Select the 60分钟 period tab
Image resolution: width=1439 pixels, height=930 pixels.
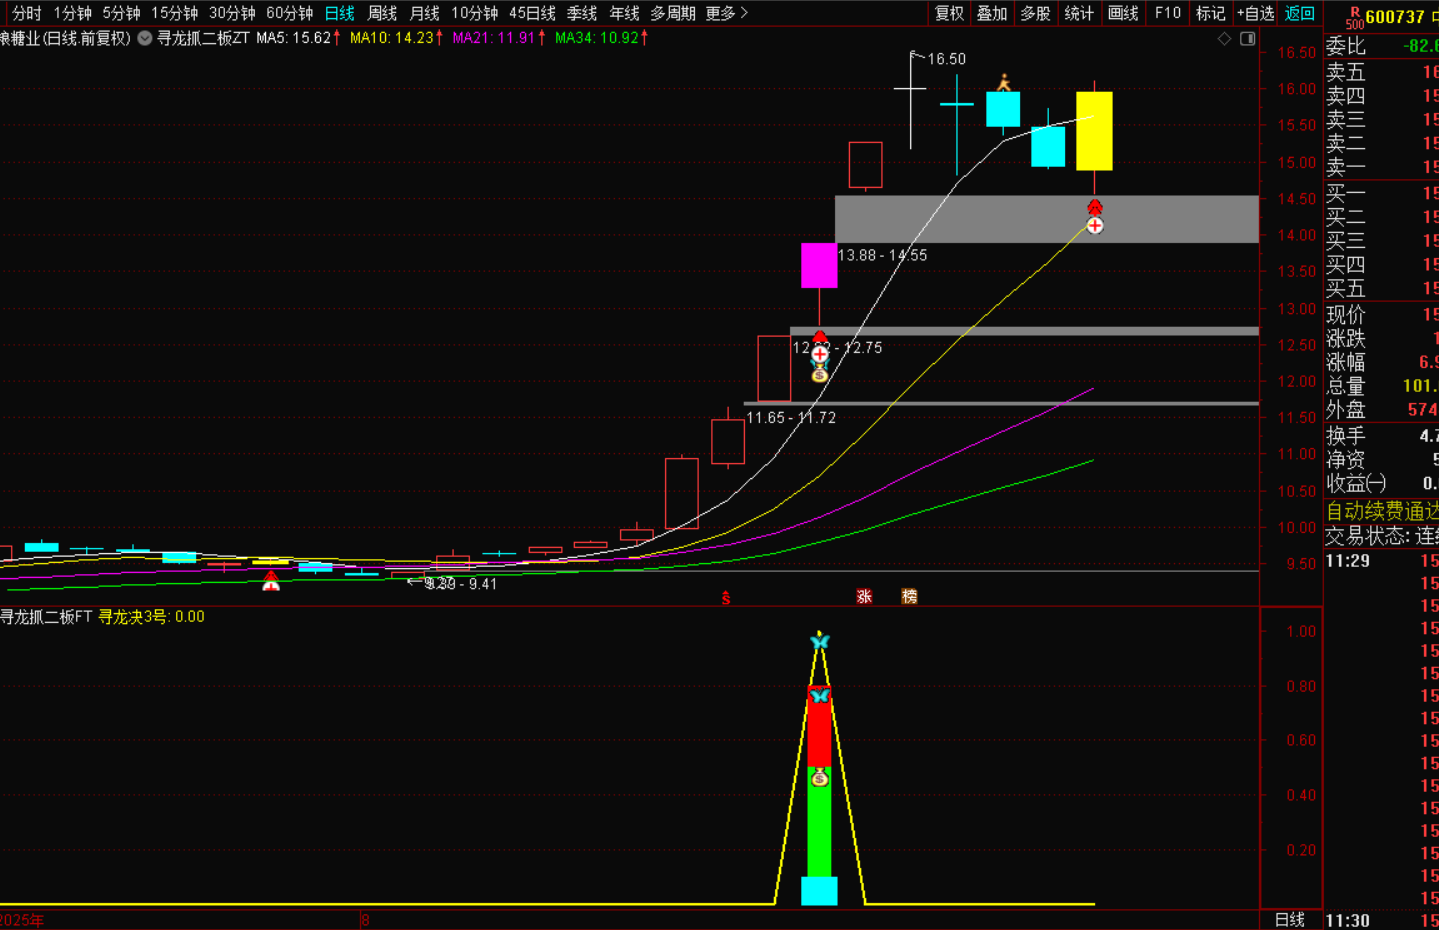[x=289, y=13]
